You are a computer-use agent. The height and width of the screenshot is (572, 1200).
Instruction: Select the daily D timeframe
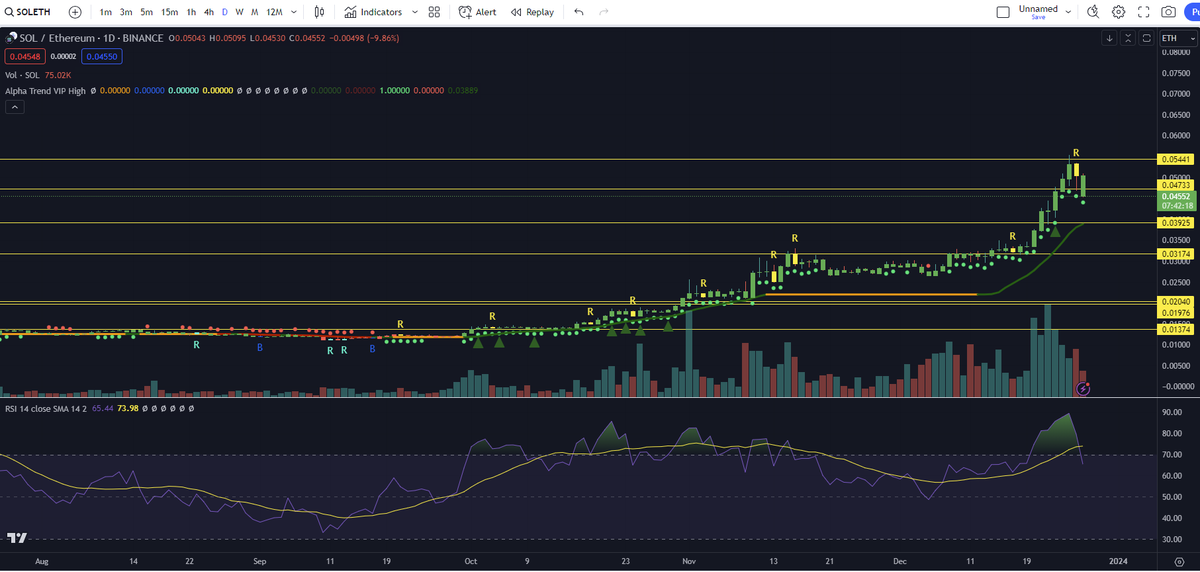pyautogui.click(x=225, y=12)
